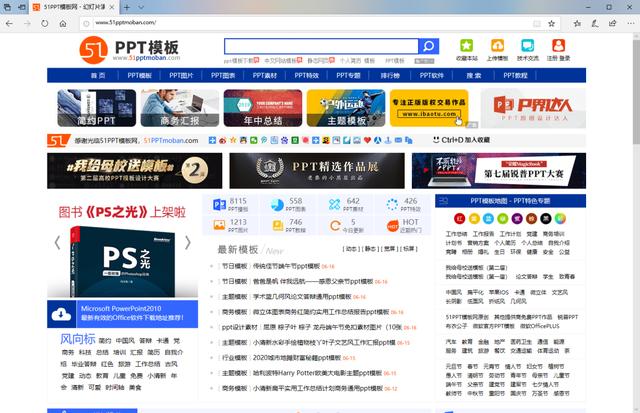Open the 简约PPT thumbnail
The height and width of the screenshot is (413, 640).
96,108
